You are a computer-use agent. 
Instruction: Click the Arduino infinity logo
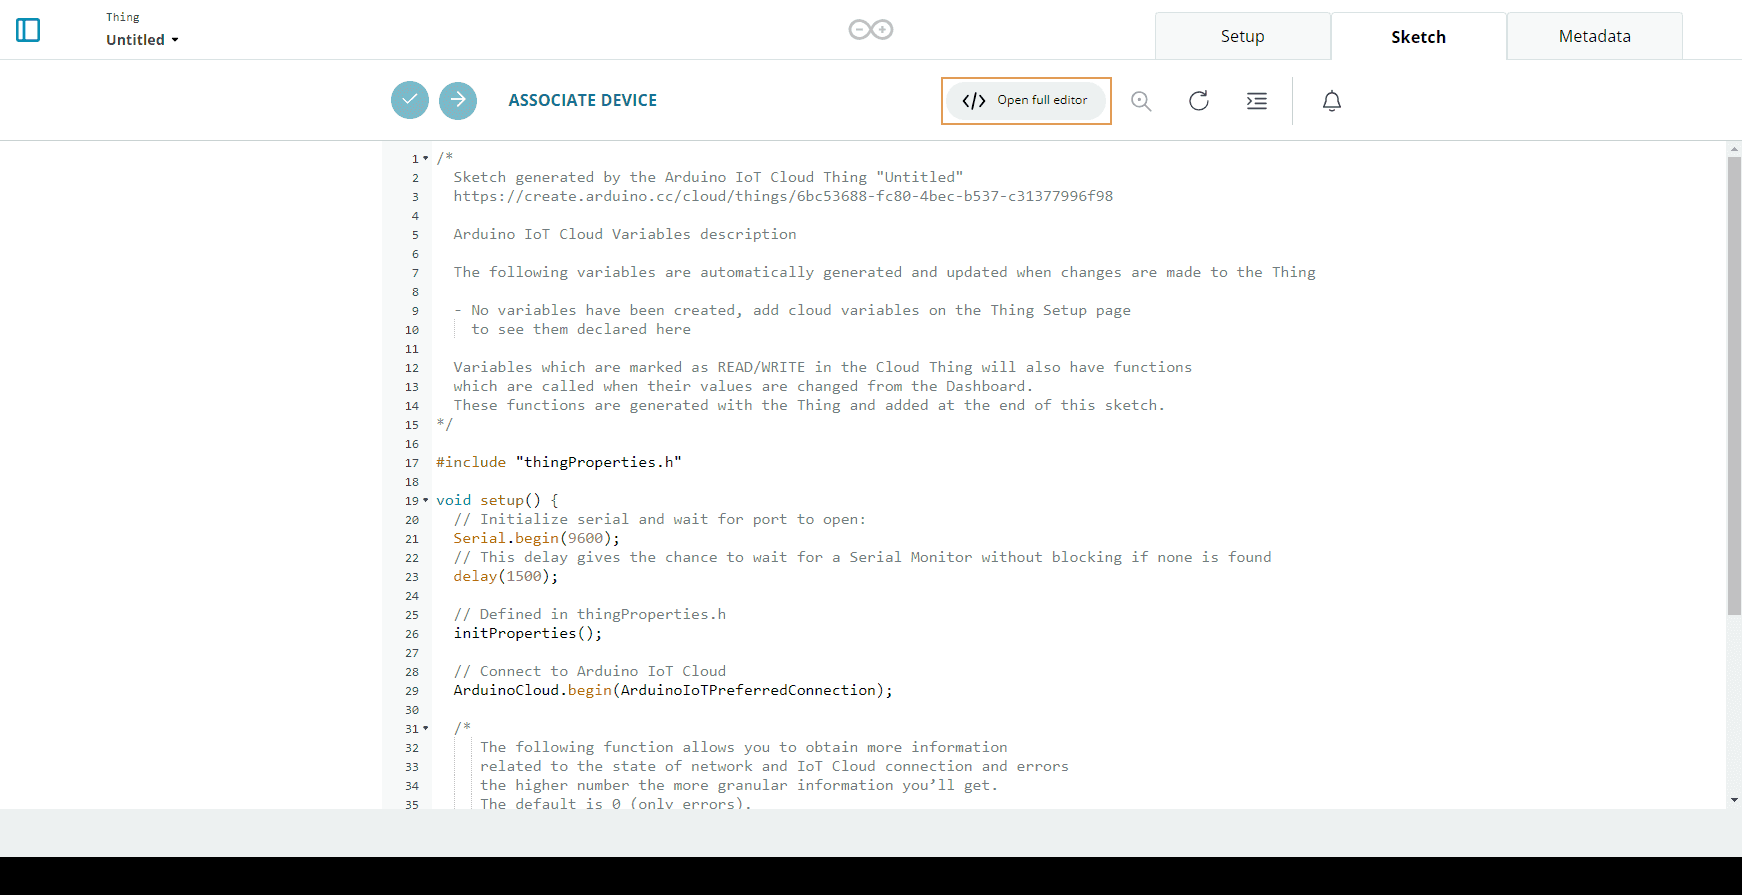(x=871, y=30)
